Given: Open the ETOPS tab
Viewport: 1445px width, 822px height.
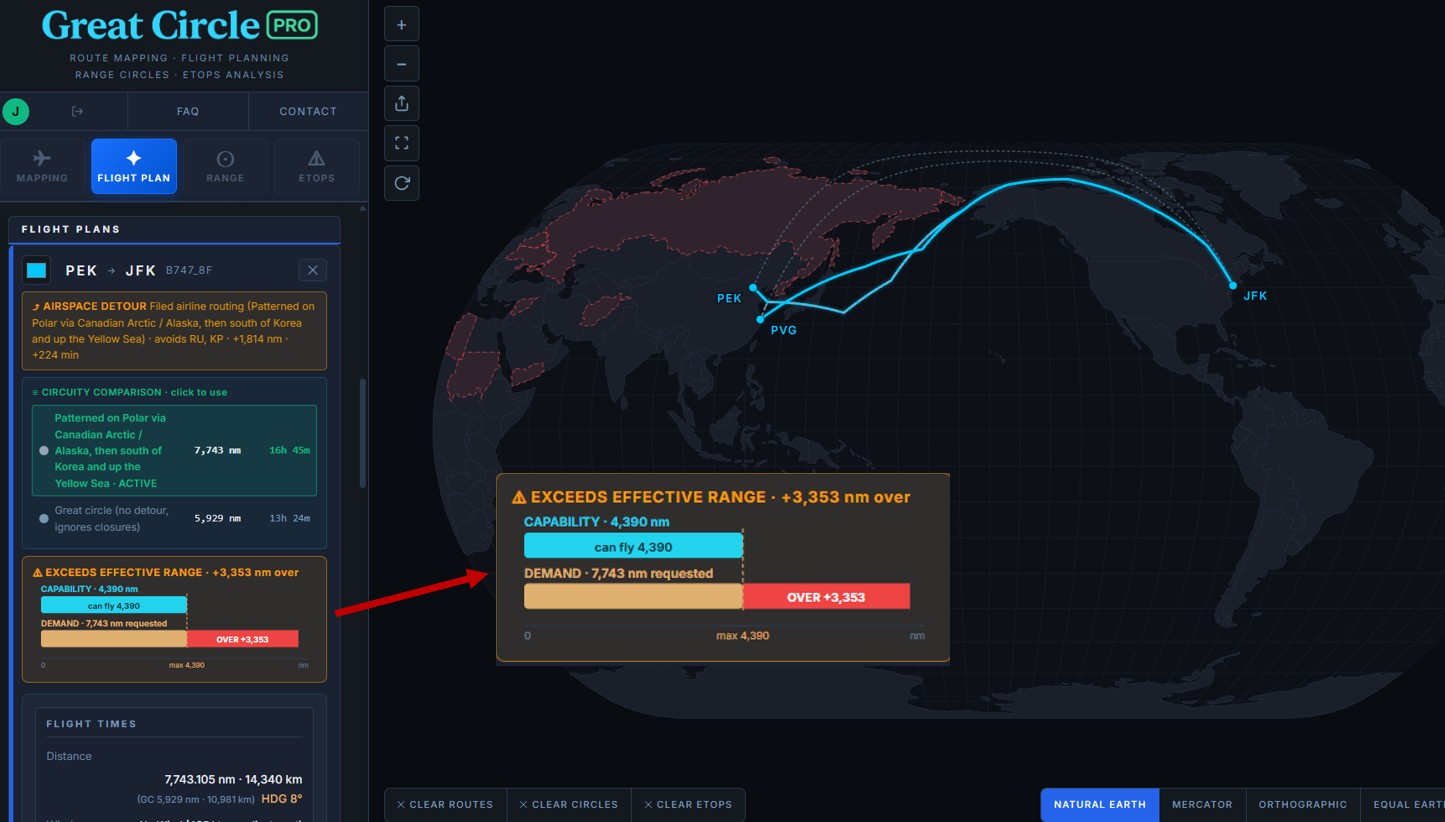Looking at the screenshot, I should point(316,166).
